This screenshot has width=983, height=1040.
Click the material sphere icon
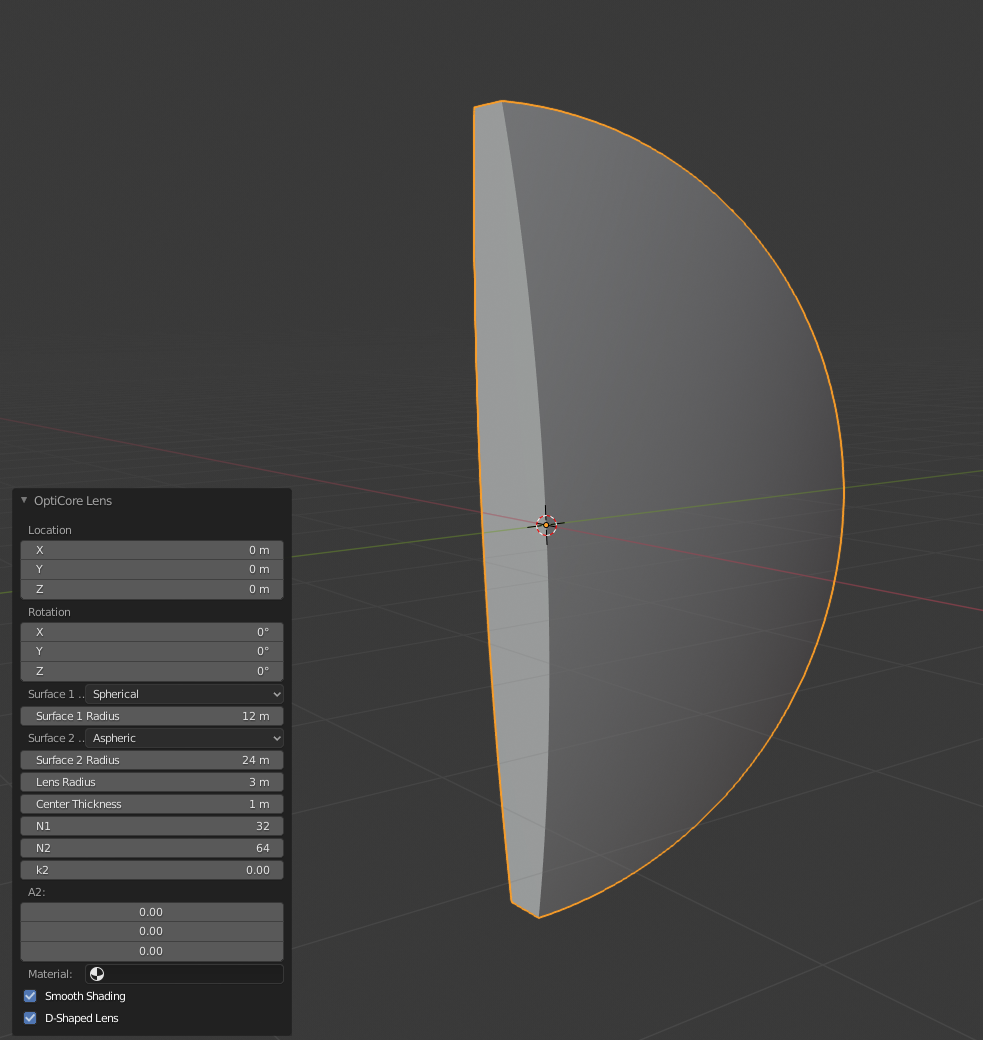coord(97,974)
